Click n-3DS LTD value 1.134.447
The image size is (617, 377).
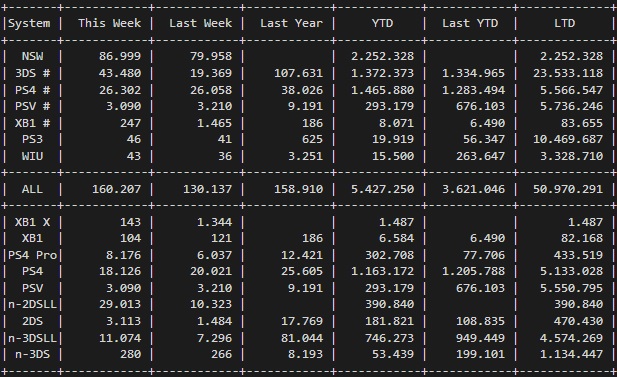[571, 355]
